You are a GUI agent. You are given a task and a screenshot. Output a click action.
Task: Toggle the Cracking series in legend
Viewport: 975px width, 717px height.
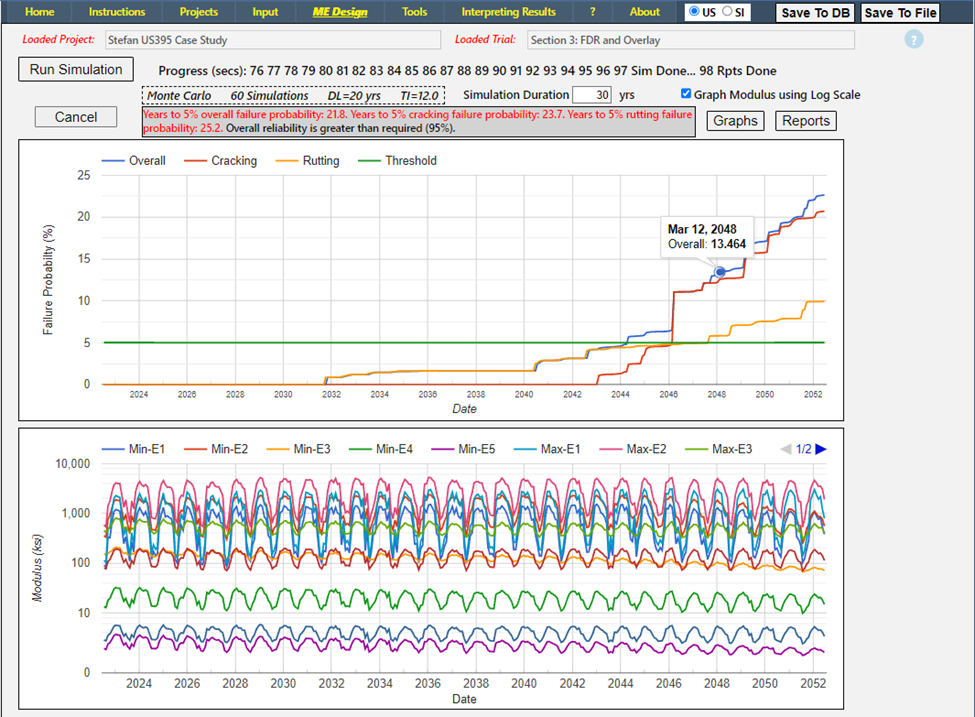(x=233, y=161)
